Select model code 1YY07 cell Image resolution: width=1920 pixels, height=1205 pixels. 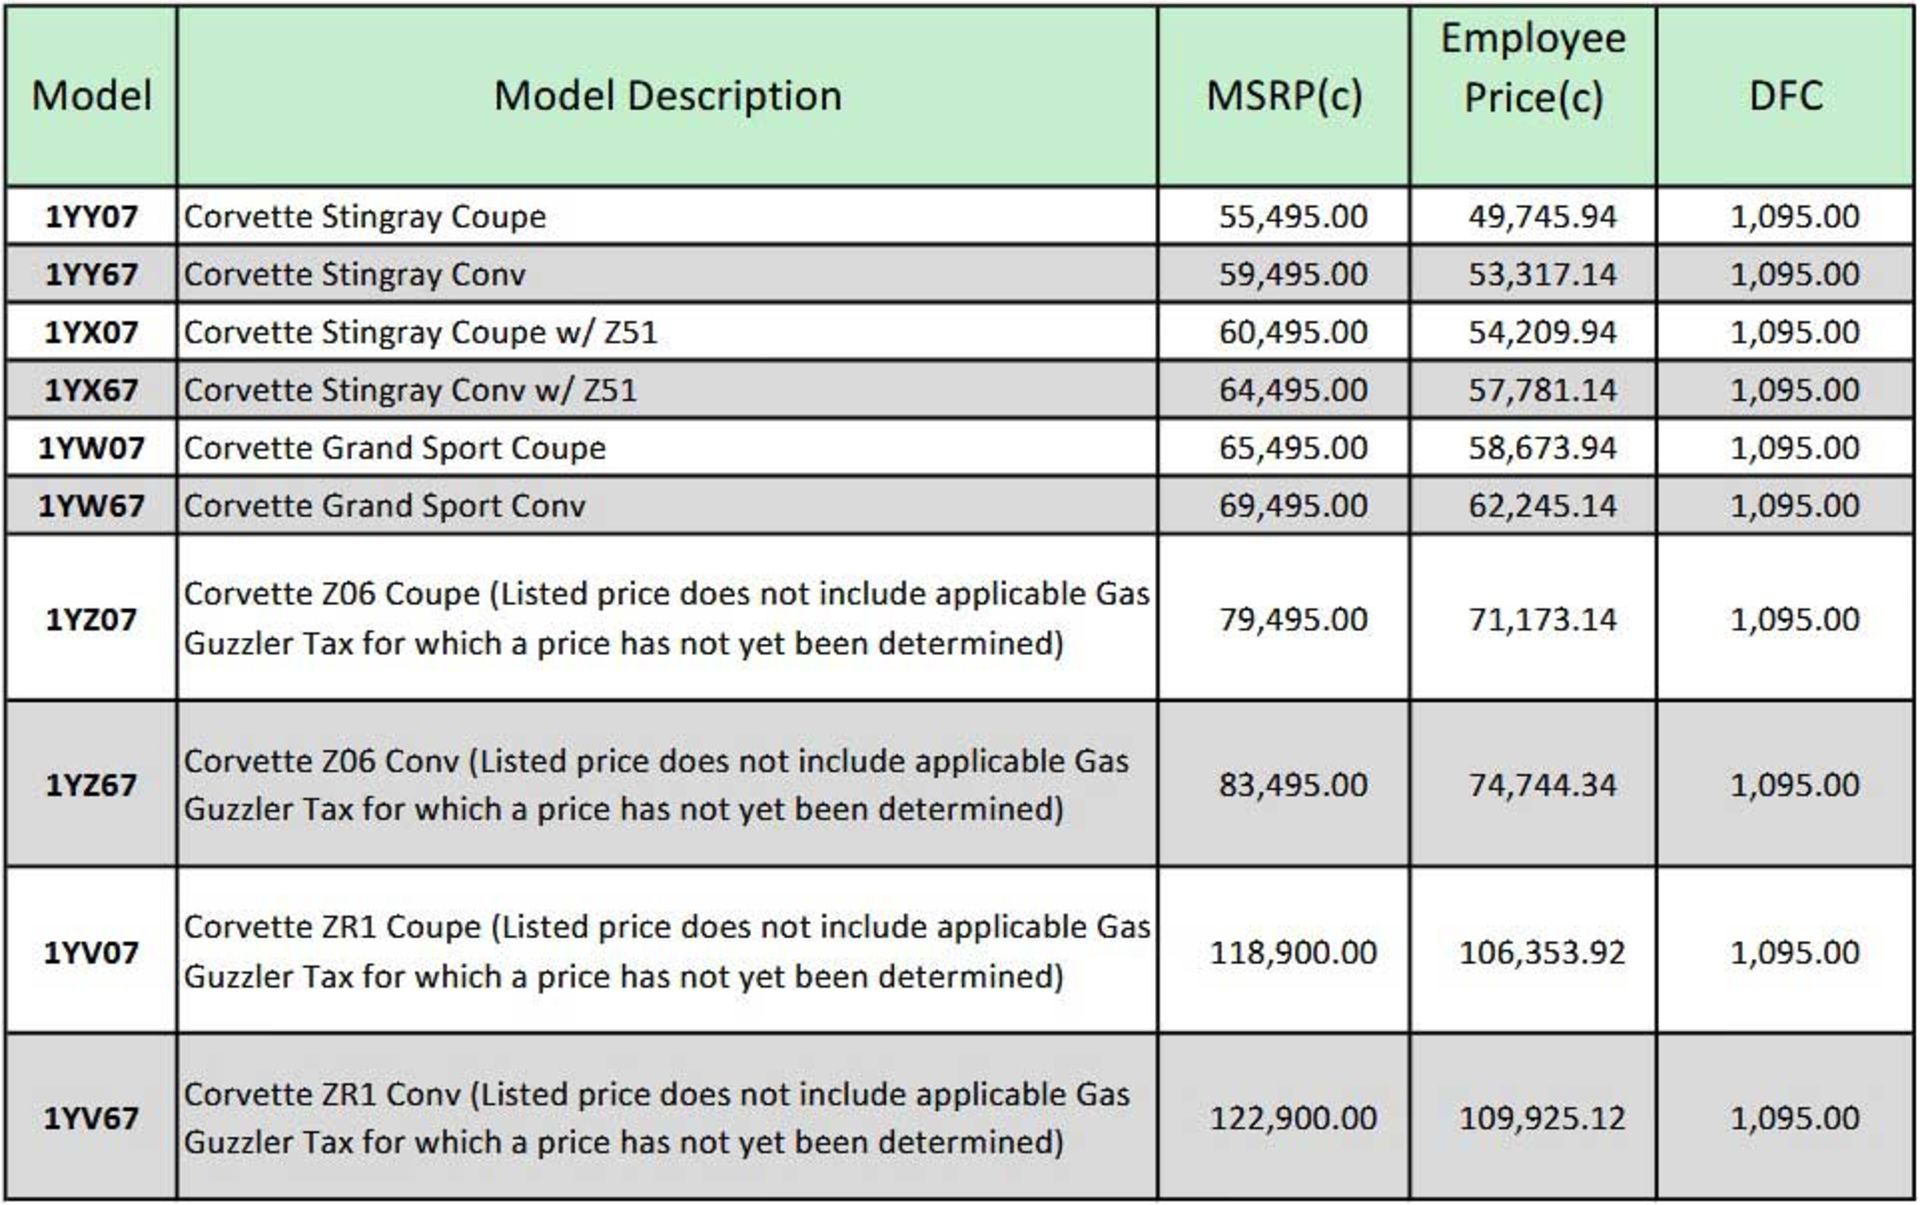(x=91, y=216)
